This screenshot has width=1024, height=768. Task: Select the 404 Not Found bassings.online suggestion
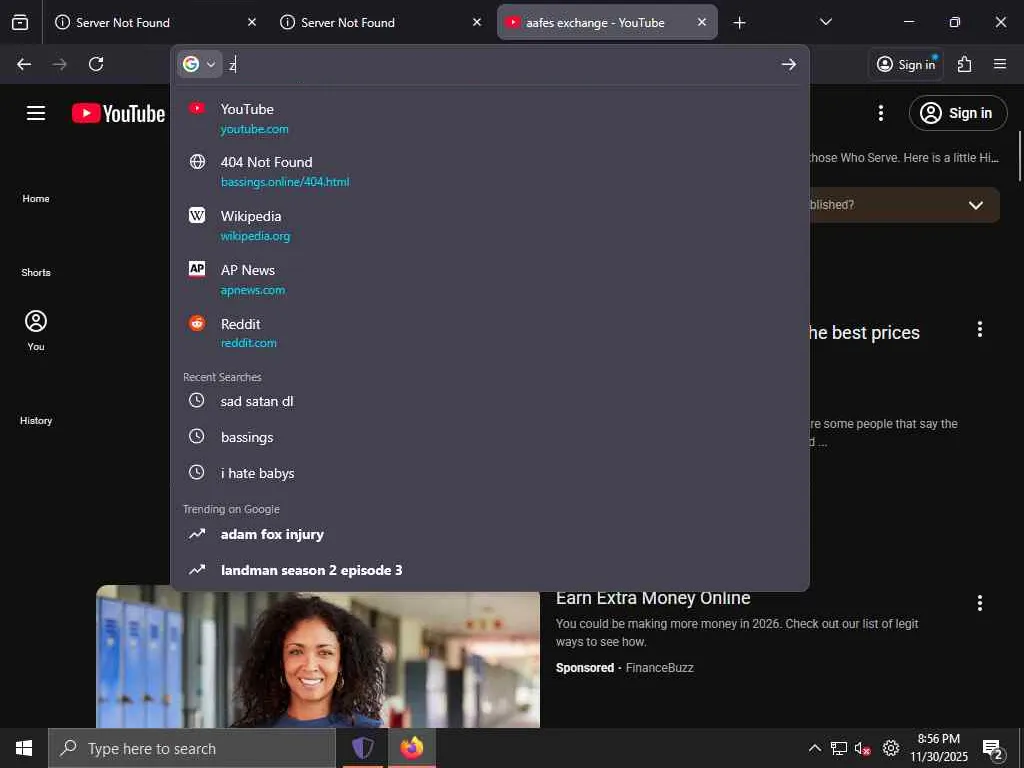pos(490,172)
